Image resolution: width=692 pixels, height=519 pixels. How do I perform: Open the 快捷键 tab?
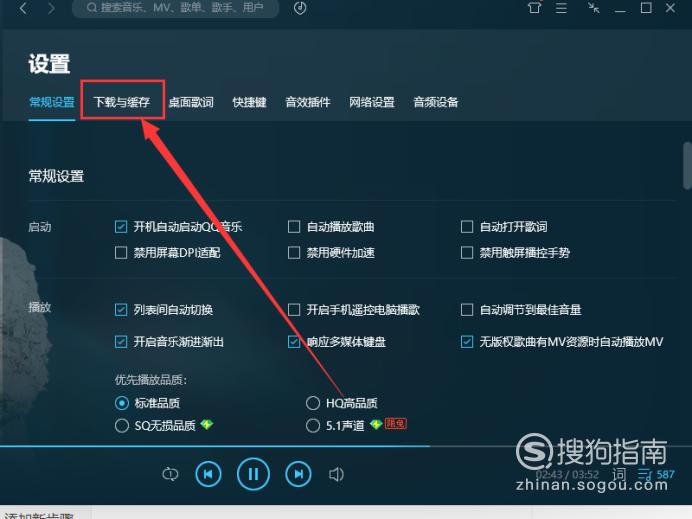click(249, 102)
